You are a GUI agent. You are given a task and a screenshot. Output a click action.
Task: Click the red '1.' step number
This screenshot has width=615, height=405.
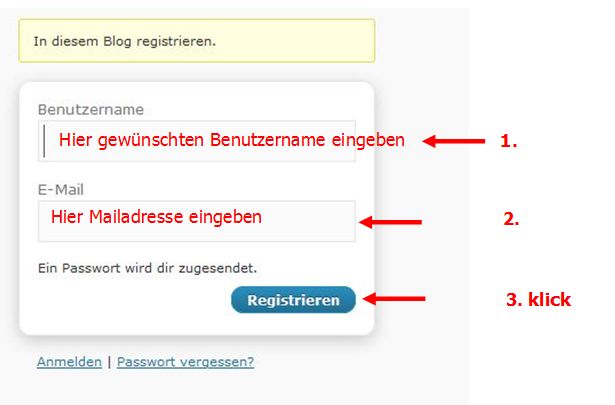click(509, 142)
